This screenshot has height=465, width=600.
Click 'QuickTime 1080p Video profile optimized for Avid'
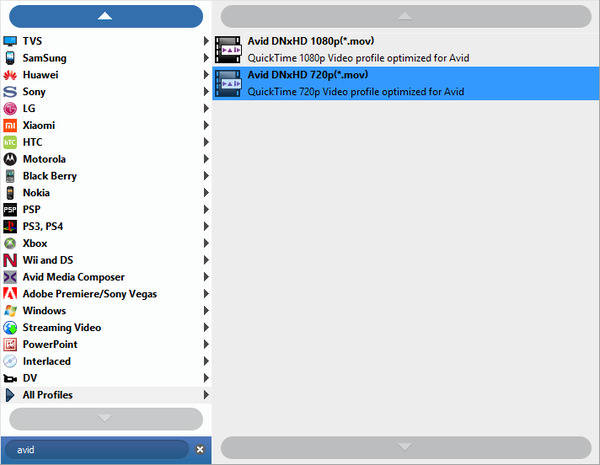coord(358,58)
